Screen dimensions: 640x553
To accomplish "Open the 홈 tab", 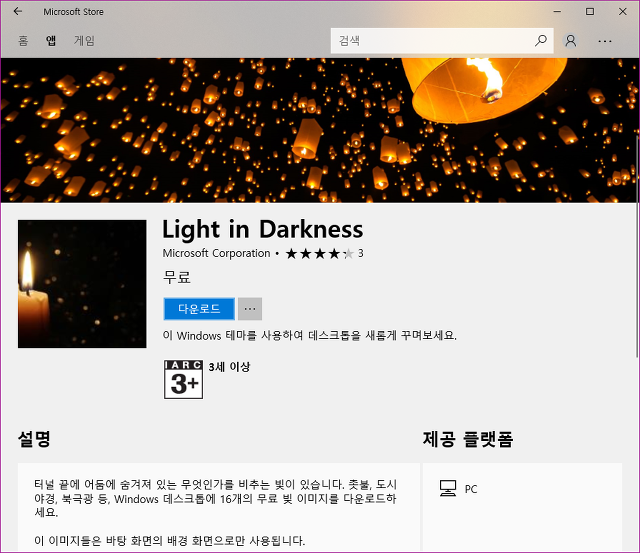I will (23, 40).
